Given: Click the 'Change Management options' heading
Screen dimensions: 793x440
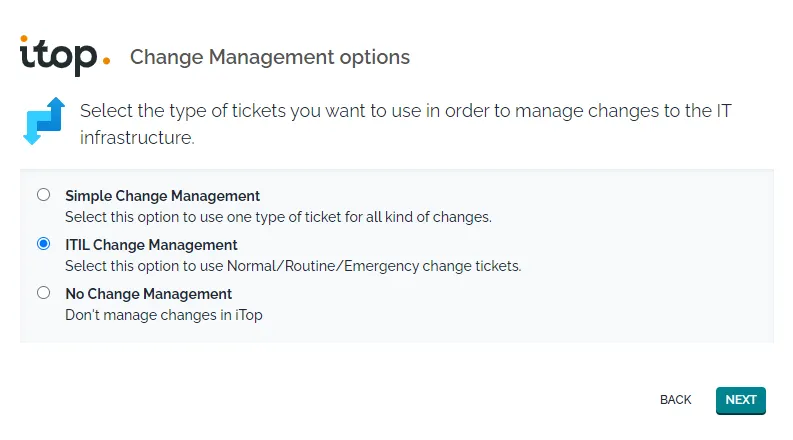Looking at the screenshot, I should (270, 57).
